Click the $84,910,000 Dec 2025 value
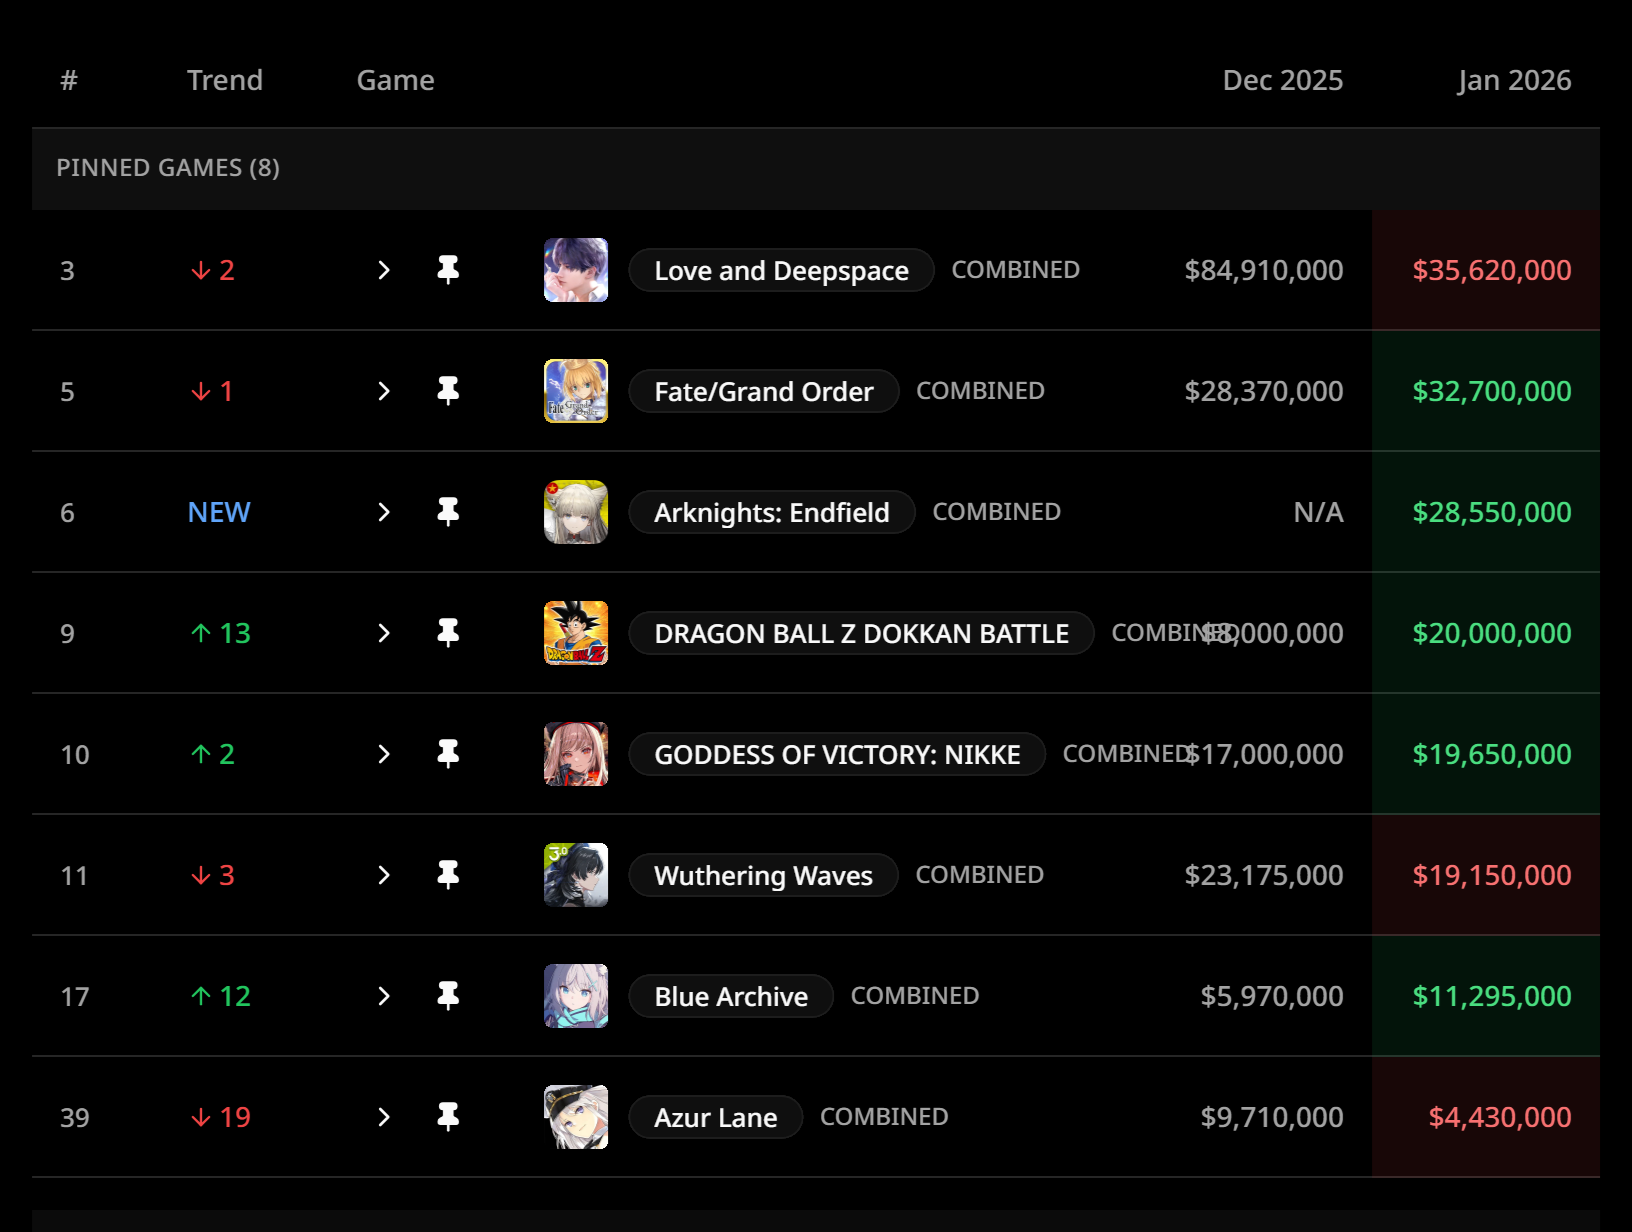This screenshot has width=1632, height=1232. tap(1264, 270)
